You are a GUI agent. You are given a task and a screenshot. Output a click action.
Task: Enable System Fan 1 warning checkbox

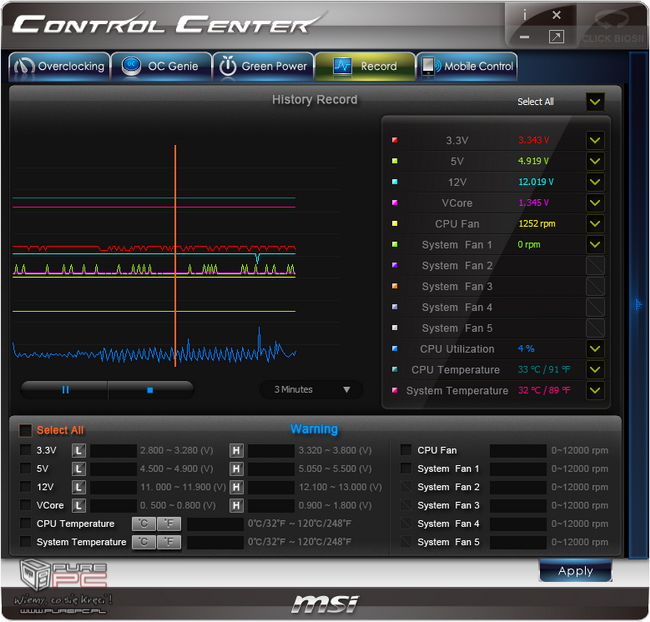406,468
